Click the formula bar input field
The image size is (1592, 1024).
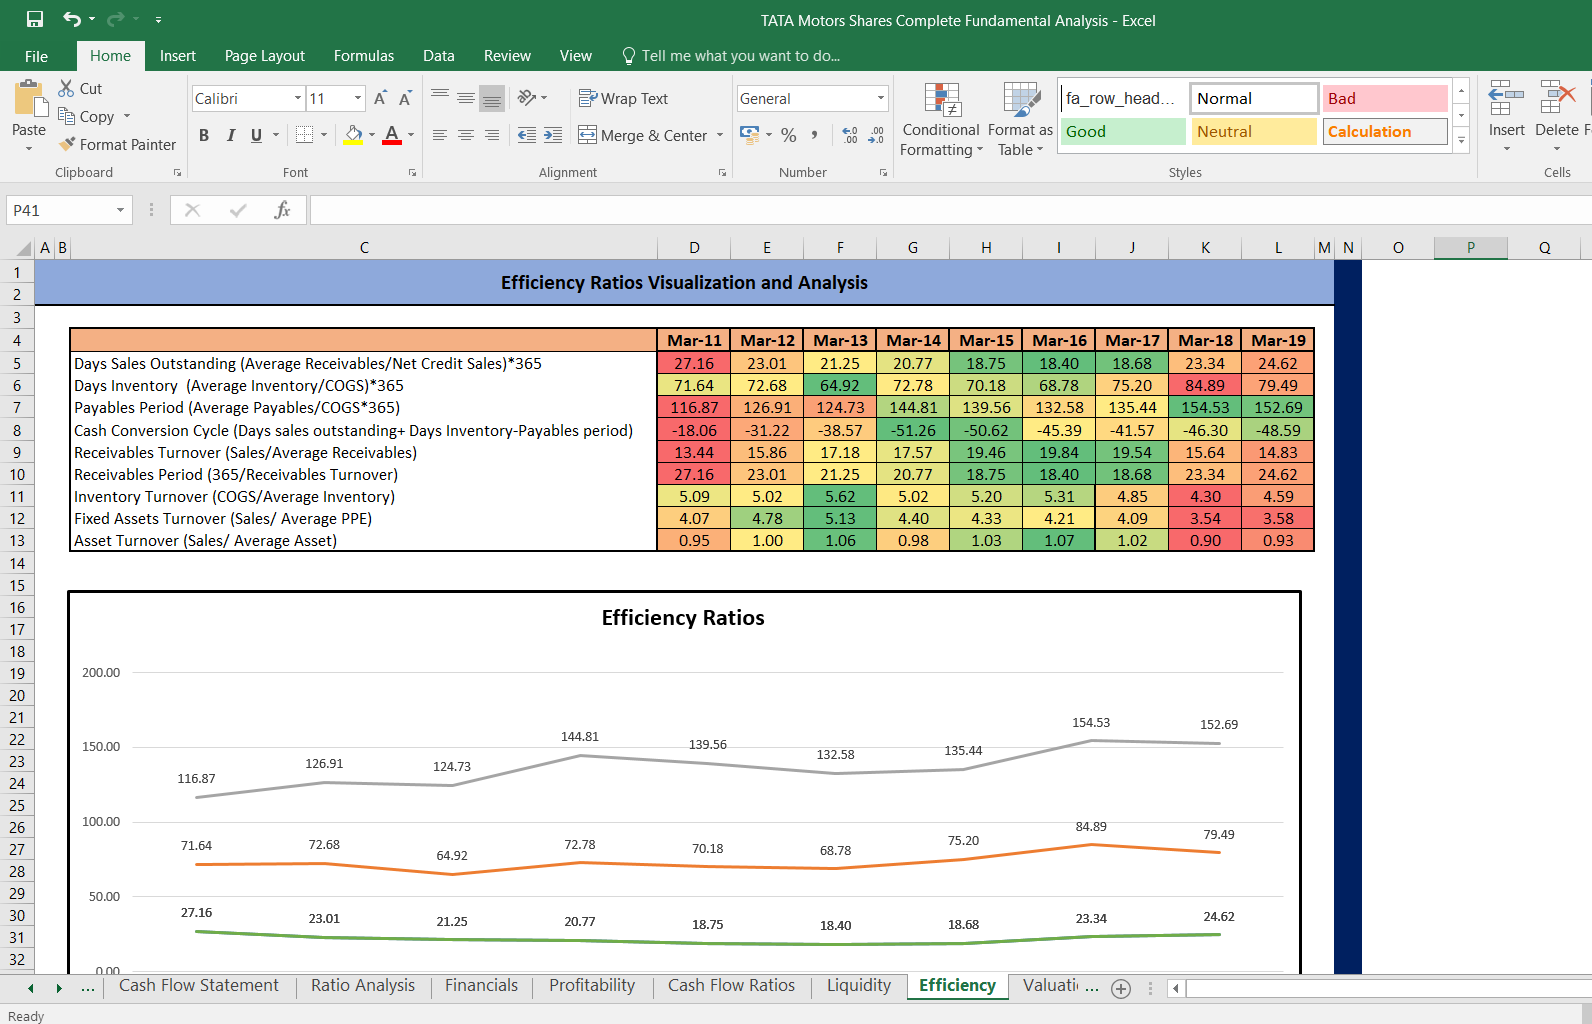tap(950, 210)
